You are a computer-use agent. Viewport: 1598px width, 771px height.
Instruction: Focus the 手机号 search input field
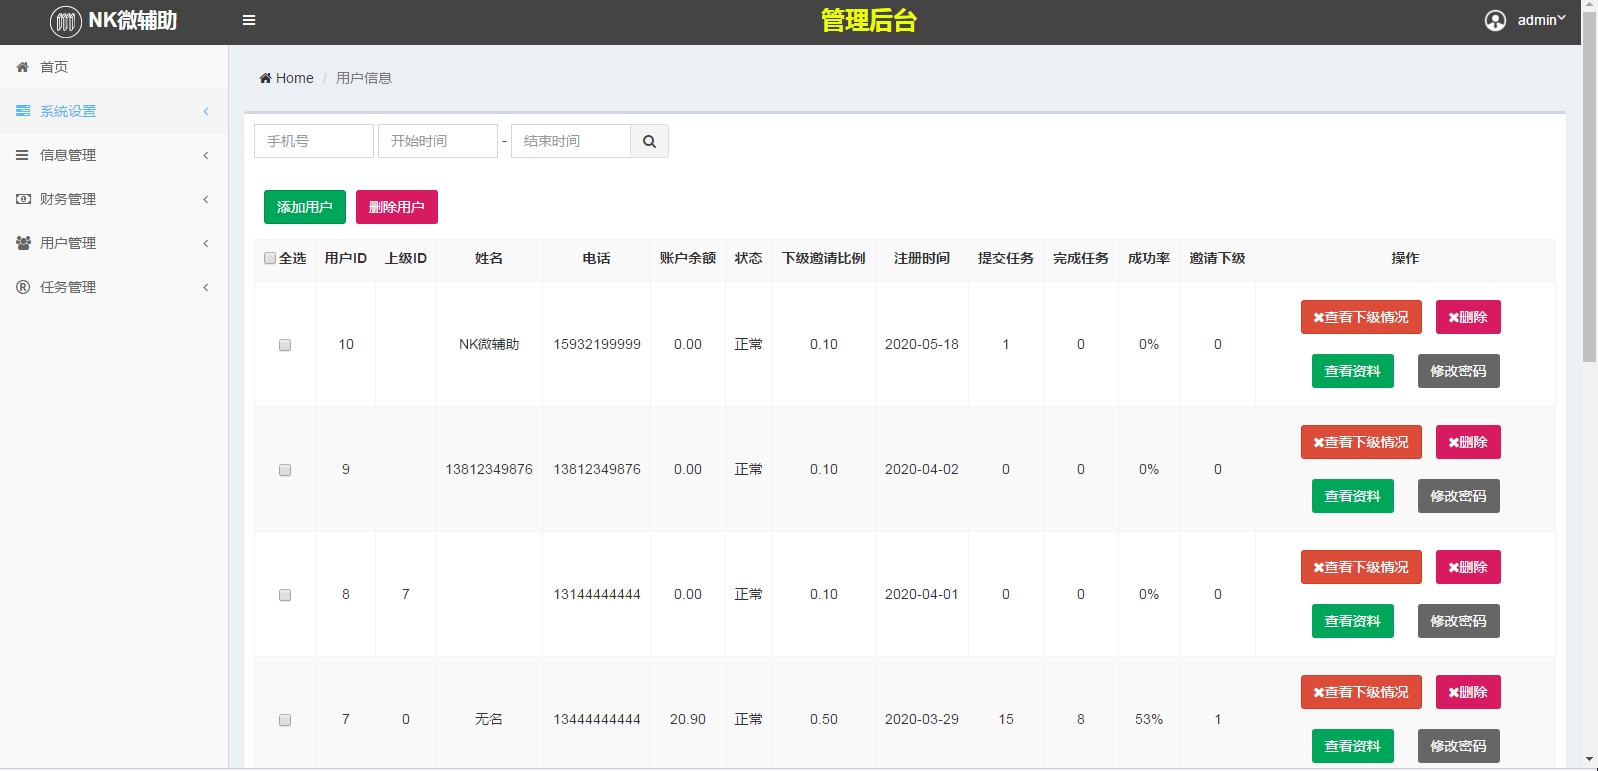314,141
